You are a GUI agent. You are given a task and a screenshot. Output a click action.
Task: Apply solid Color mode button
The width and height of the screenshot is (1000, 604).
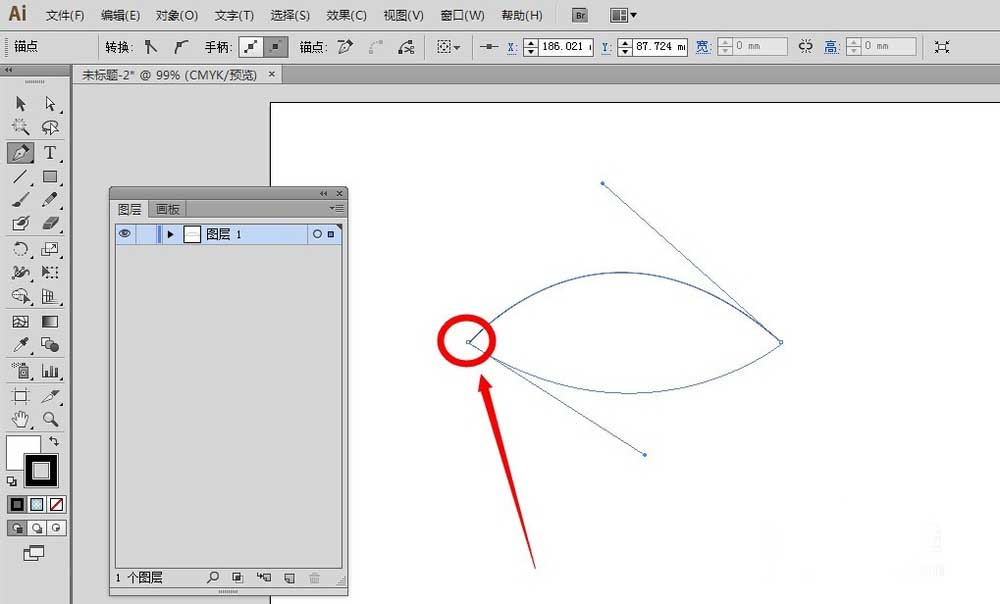click(17, 505)
